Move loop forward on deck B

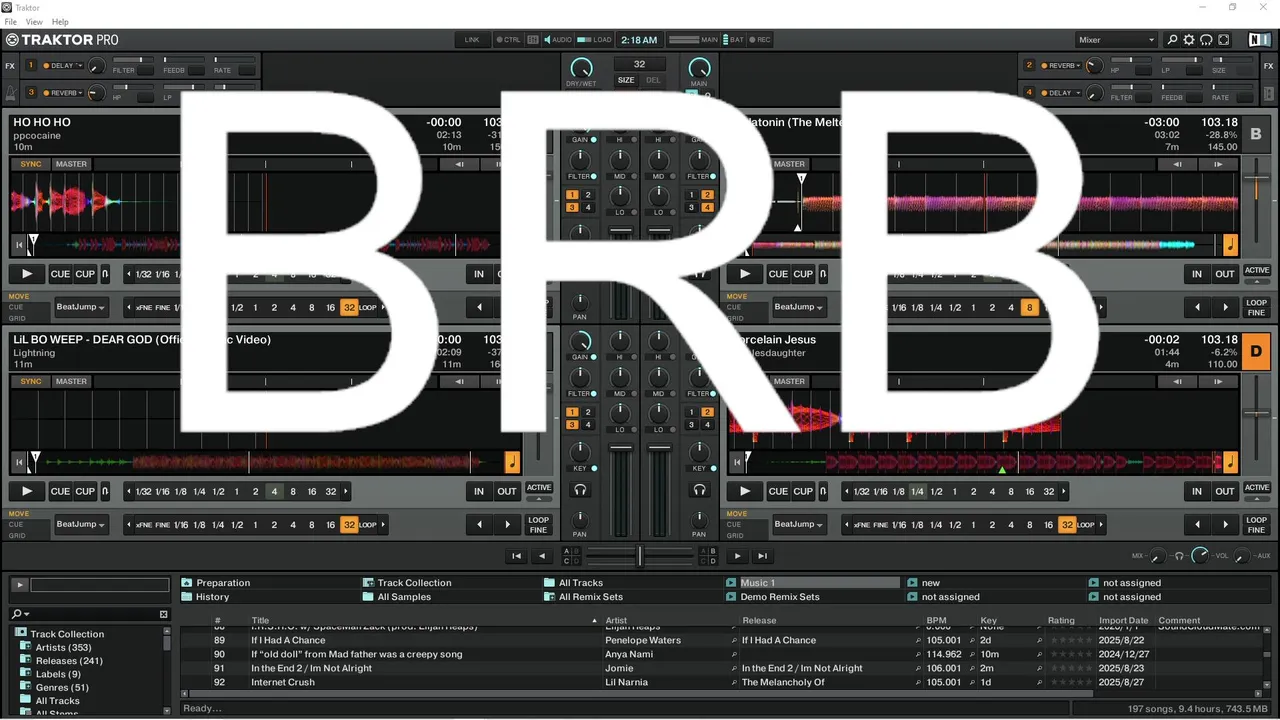click(x=1226, y=307)
